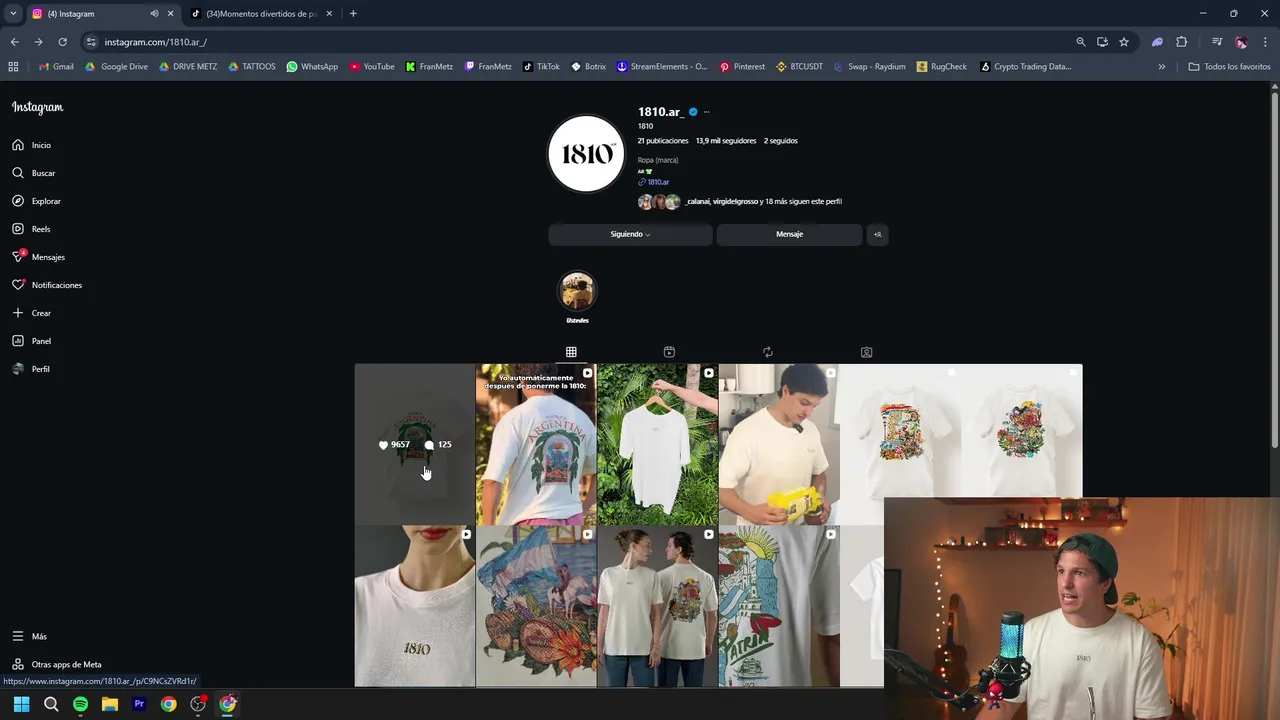Viewport: 1280px width, 720px height.
Task: Open the 'PATRIA' sun illustration post
Action: click(779, 606)
